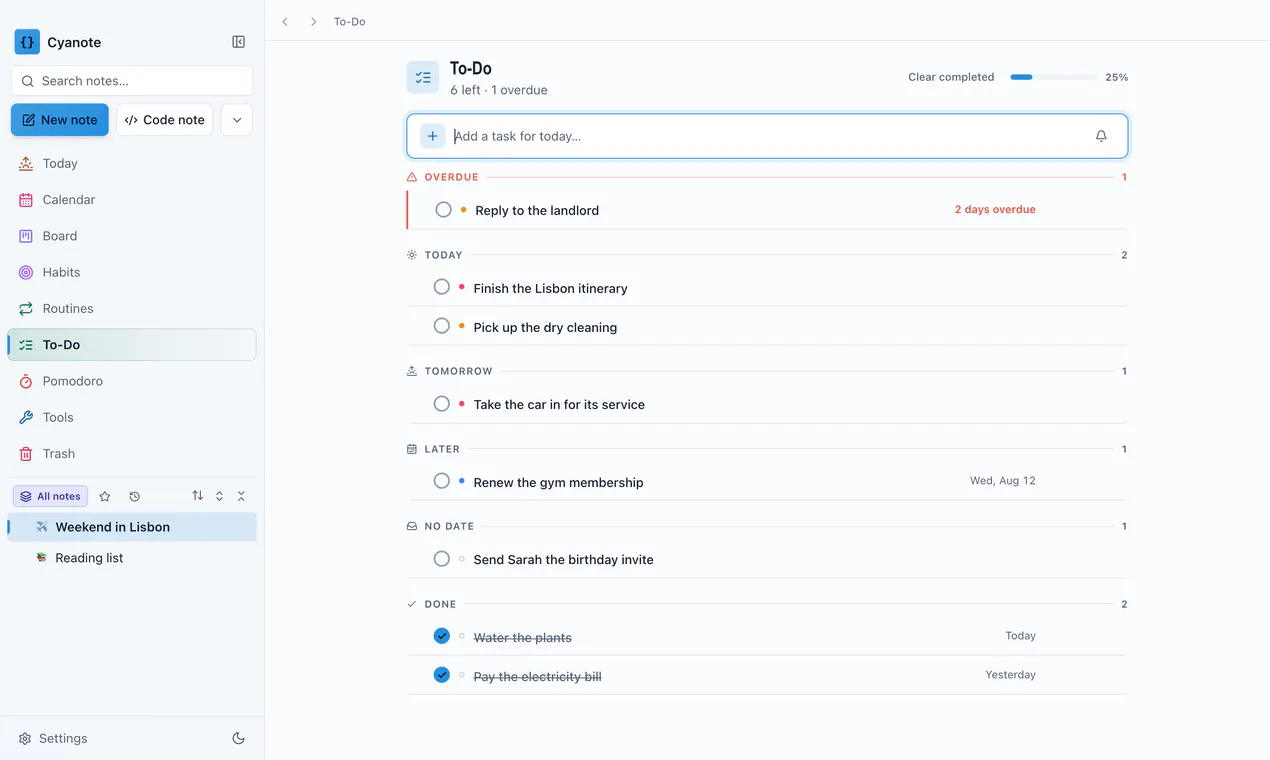Viewport: 1270px width, 760px height.
Task: Create a Code note
Action: (164, 120)
